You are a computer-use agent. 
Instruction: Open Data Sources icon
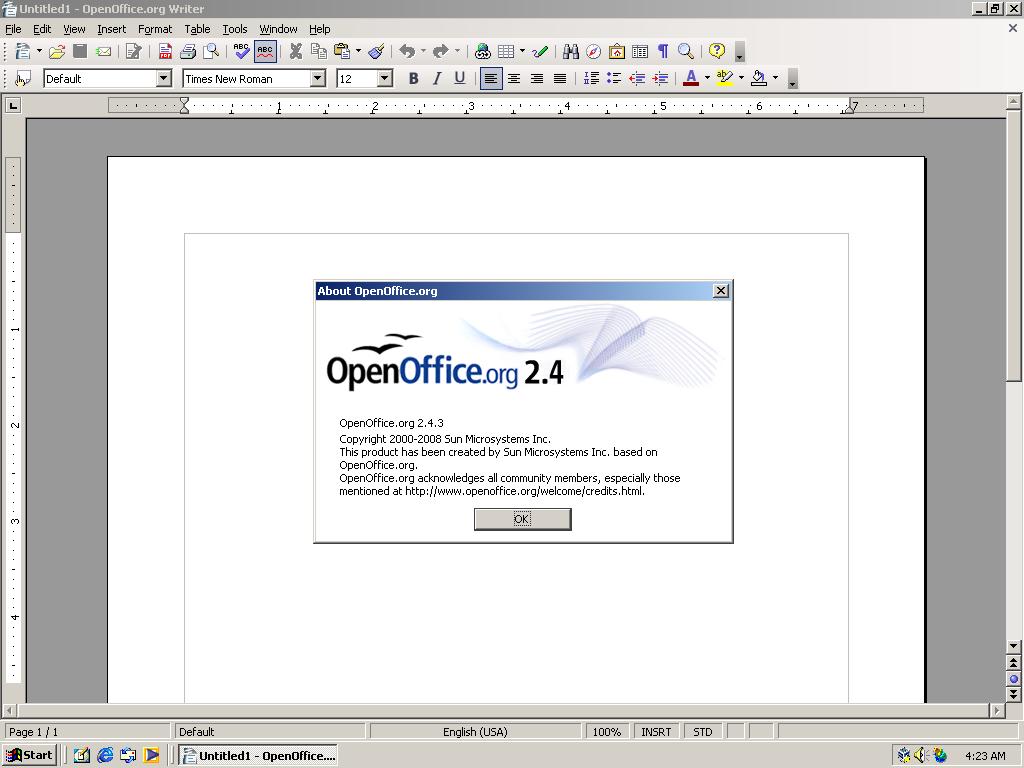[640, 51]
